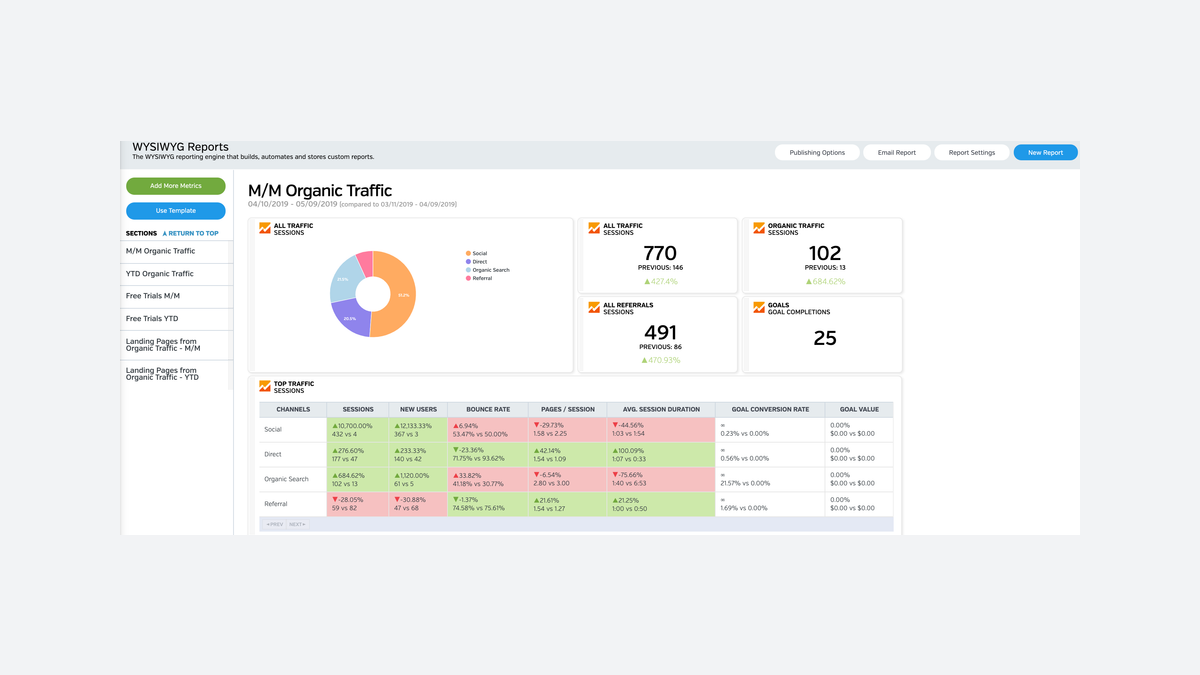Click the orange Social slice of pie chart
Image resolution: width=1200 pixels, height=675 pixels.
point(403,295)
